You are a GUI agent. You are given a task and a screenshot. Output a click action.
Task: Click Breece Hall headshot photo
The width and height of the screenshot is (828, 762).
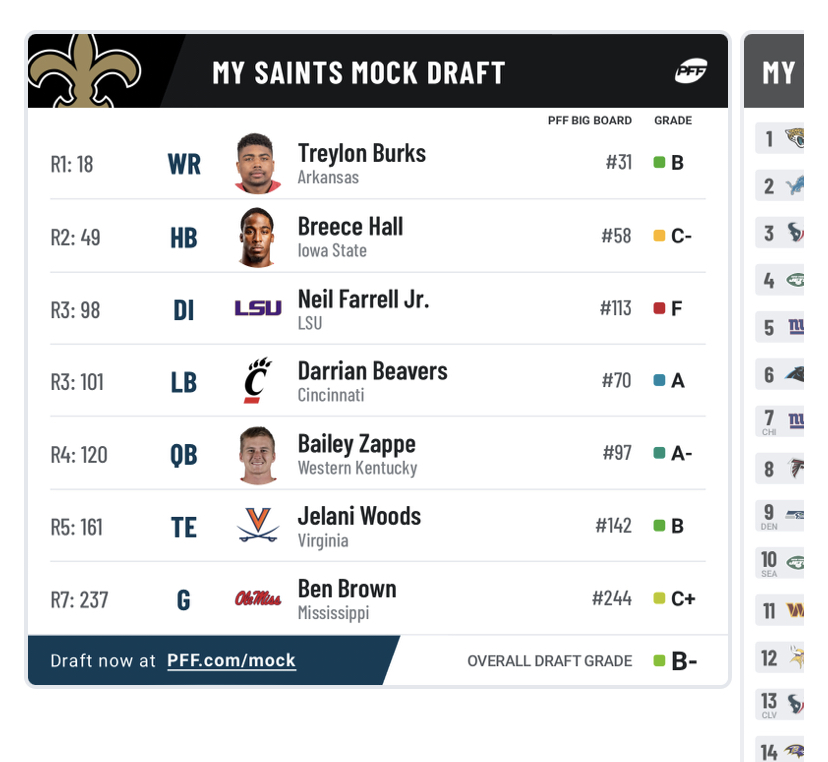[258, 237]
